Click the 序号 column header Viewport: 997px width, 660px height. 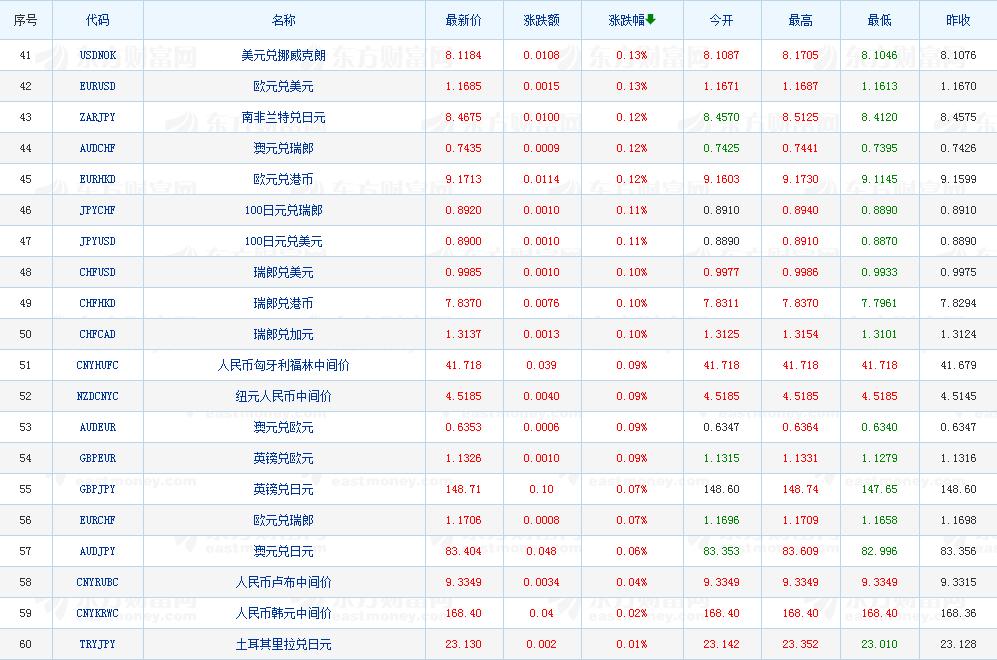coord(25,20)
